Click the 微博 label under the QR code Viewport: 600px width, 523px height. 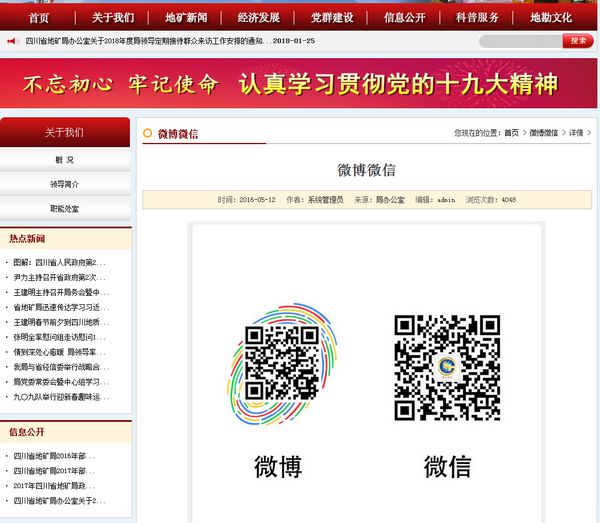(x=278, y=467)
